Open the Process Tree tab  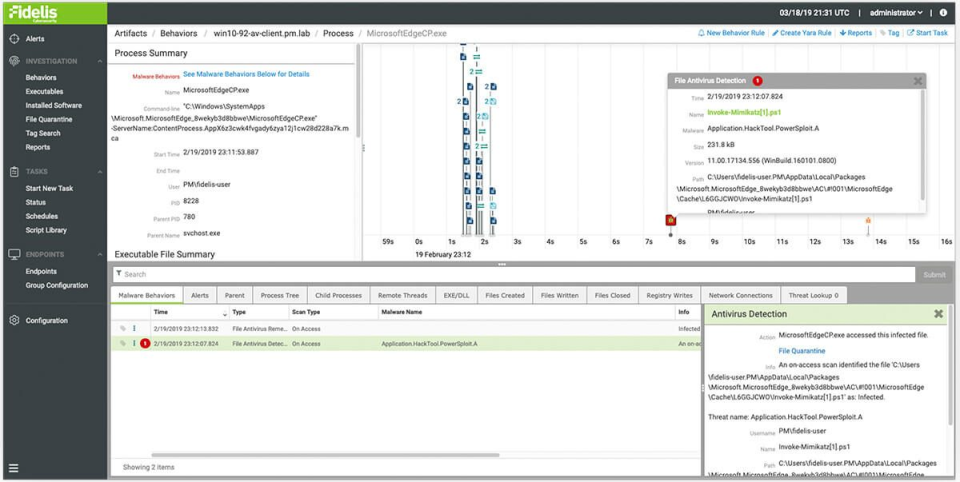(x=280, y=295)
